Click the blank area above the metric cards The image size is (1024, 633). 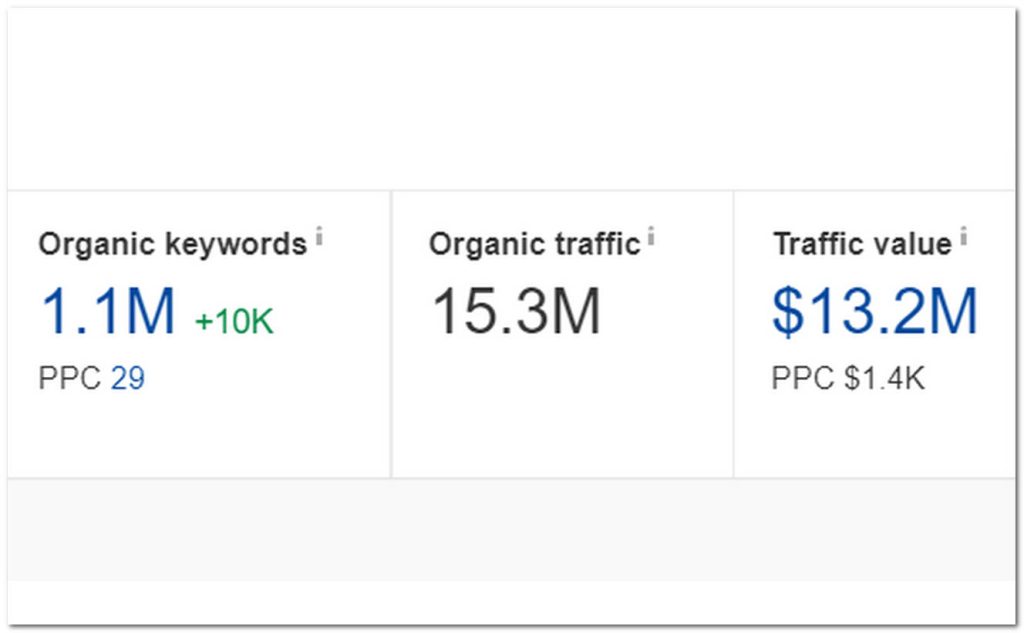click(x=512, y=100)
